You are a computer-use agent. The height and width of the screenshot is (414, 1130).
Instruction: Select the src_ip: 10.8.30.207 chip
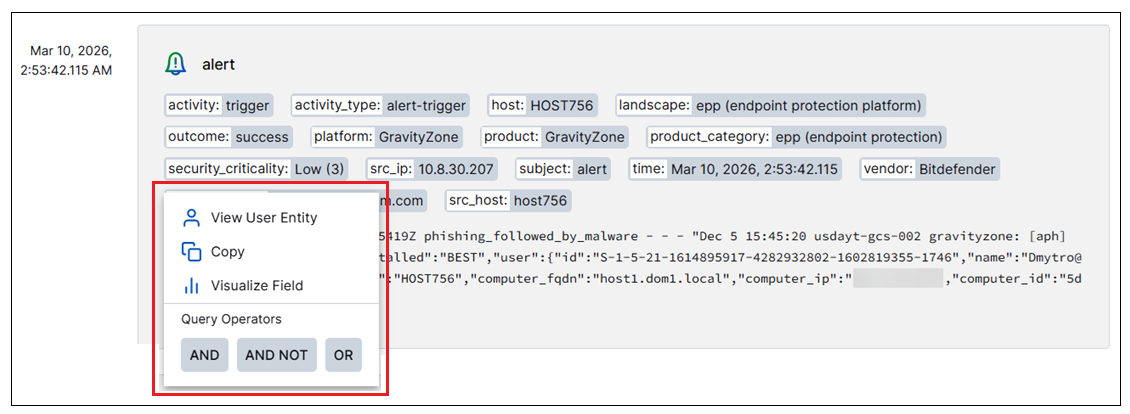(x=432, y=169)
